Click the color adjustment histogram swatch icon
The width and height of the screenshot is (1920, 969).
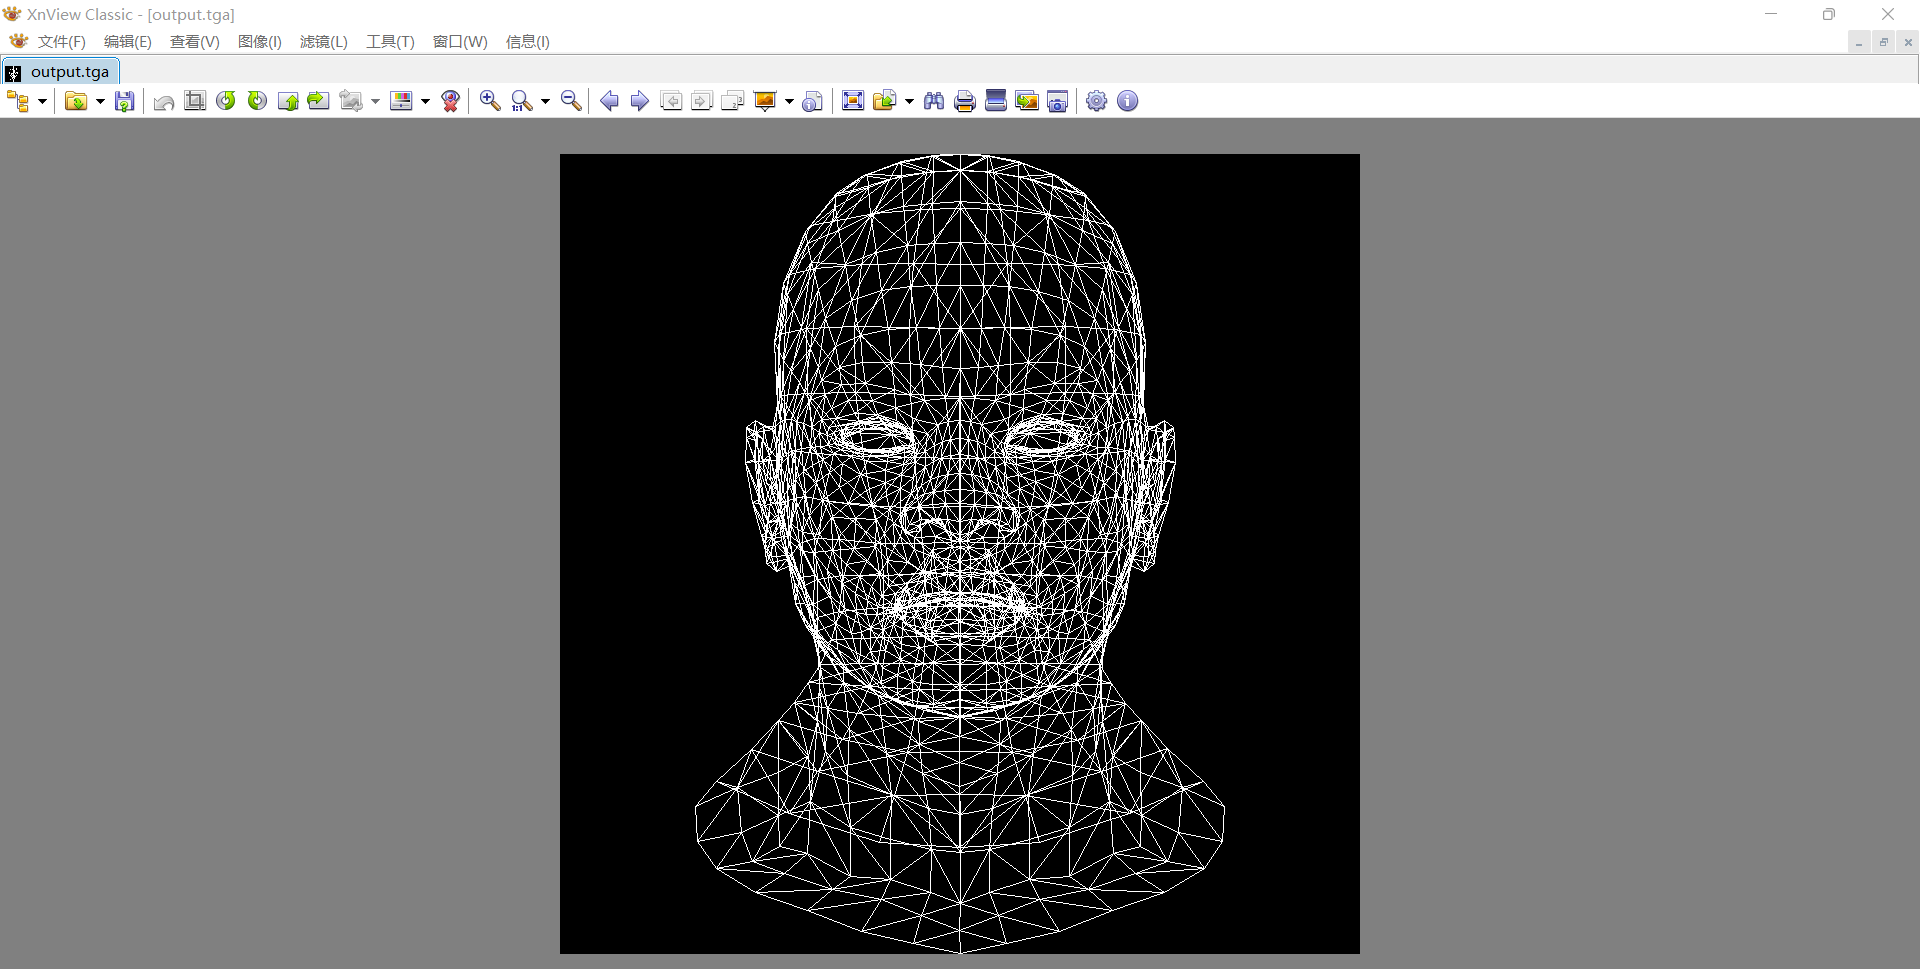403,100
